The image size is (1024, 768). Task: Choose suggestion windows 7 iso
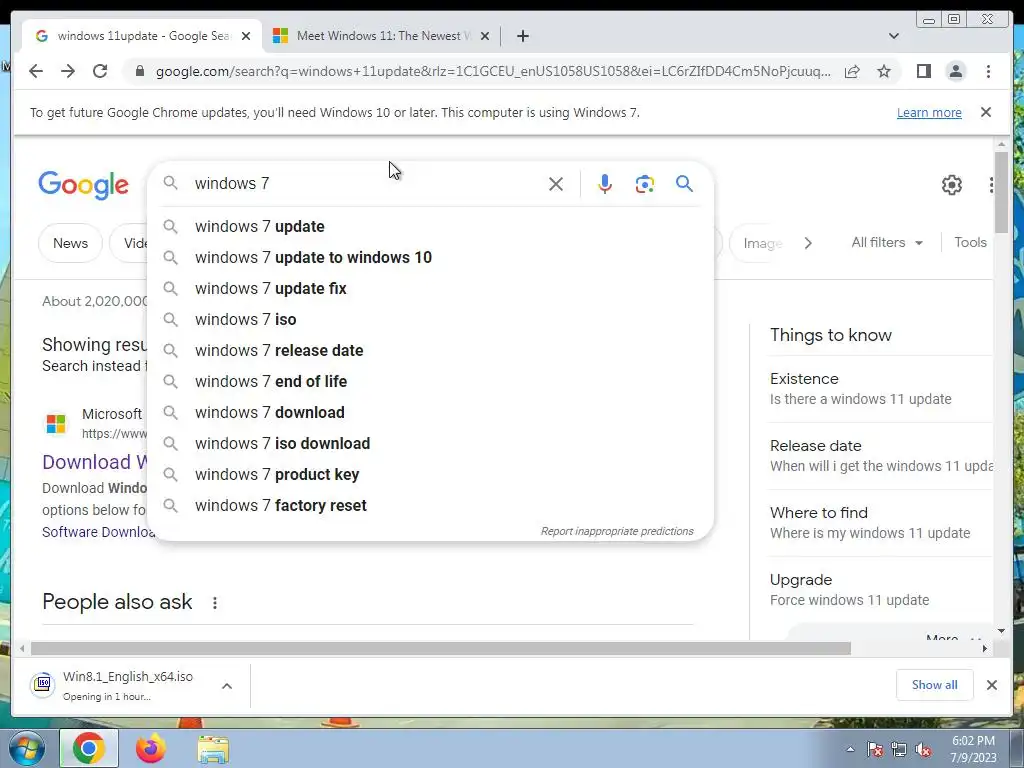pyautogui.click(x=431, y=319)
